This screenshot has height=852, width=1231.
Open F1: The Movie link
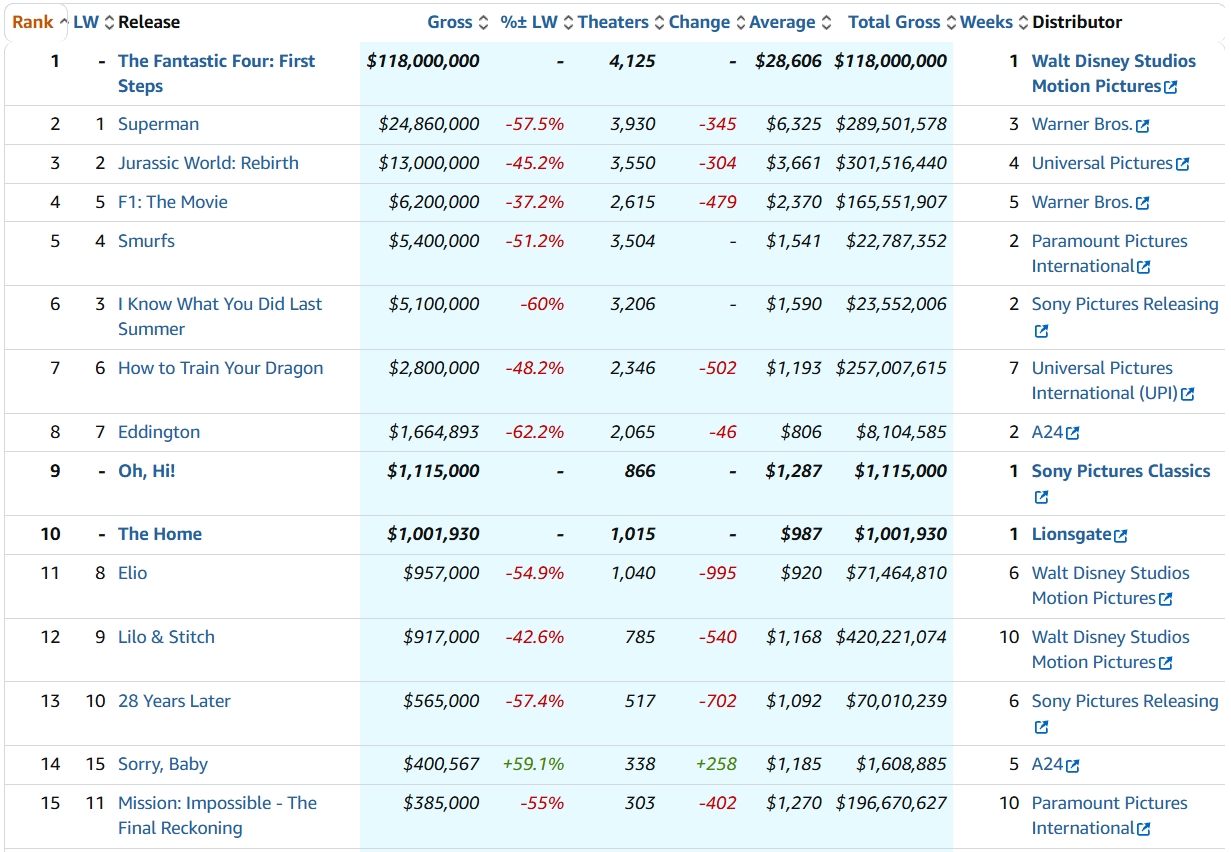coord(173,202)
